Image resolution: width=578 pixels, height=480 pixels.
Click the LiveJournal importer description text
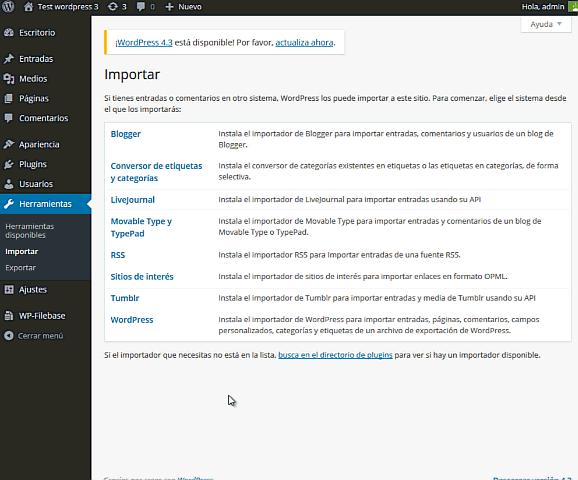point(349,199)
